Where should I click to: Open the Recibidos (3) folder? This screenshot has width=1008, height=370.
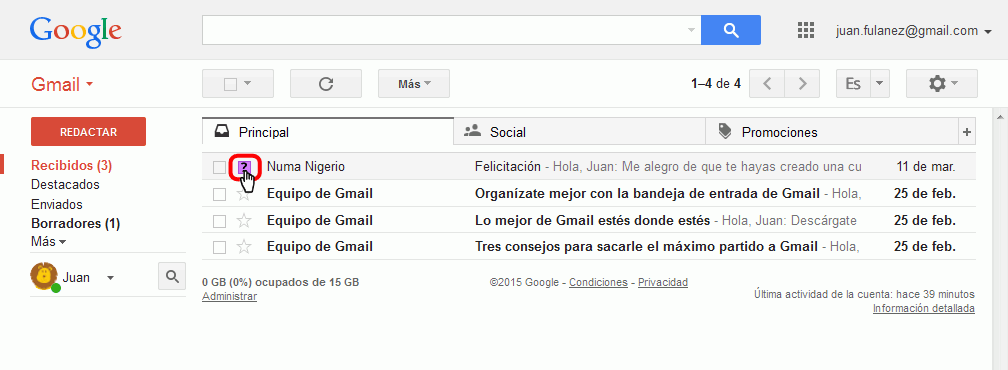click(71, 166)
